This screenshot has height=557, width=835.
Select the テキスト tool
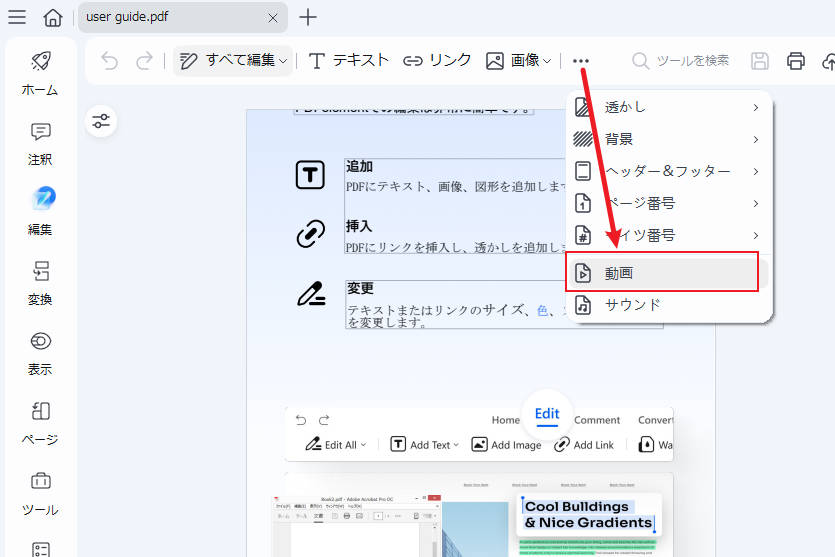tap(349, 61)
